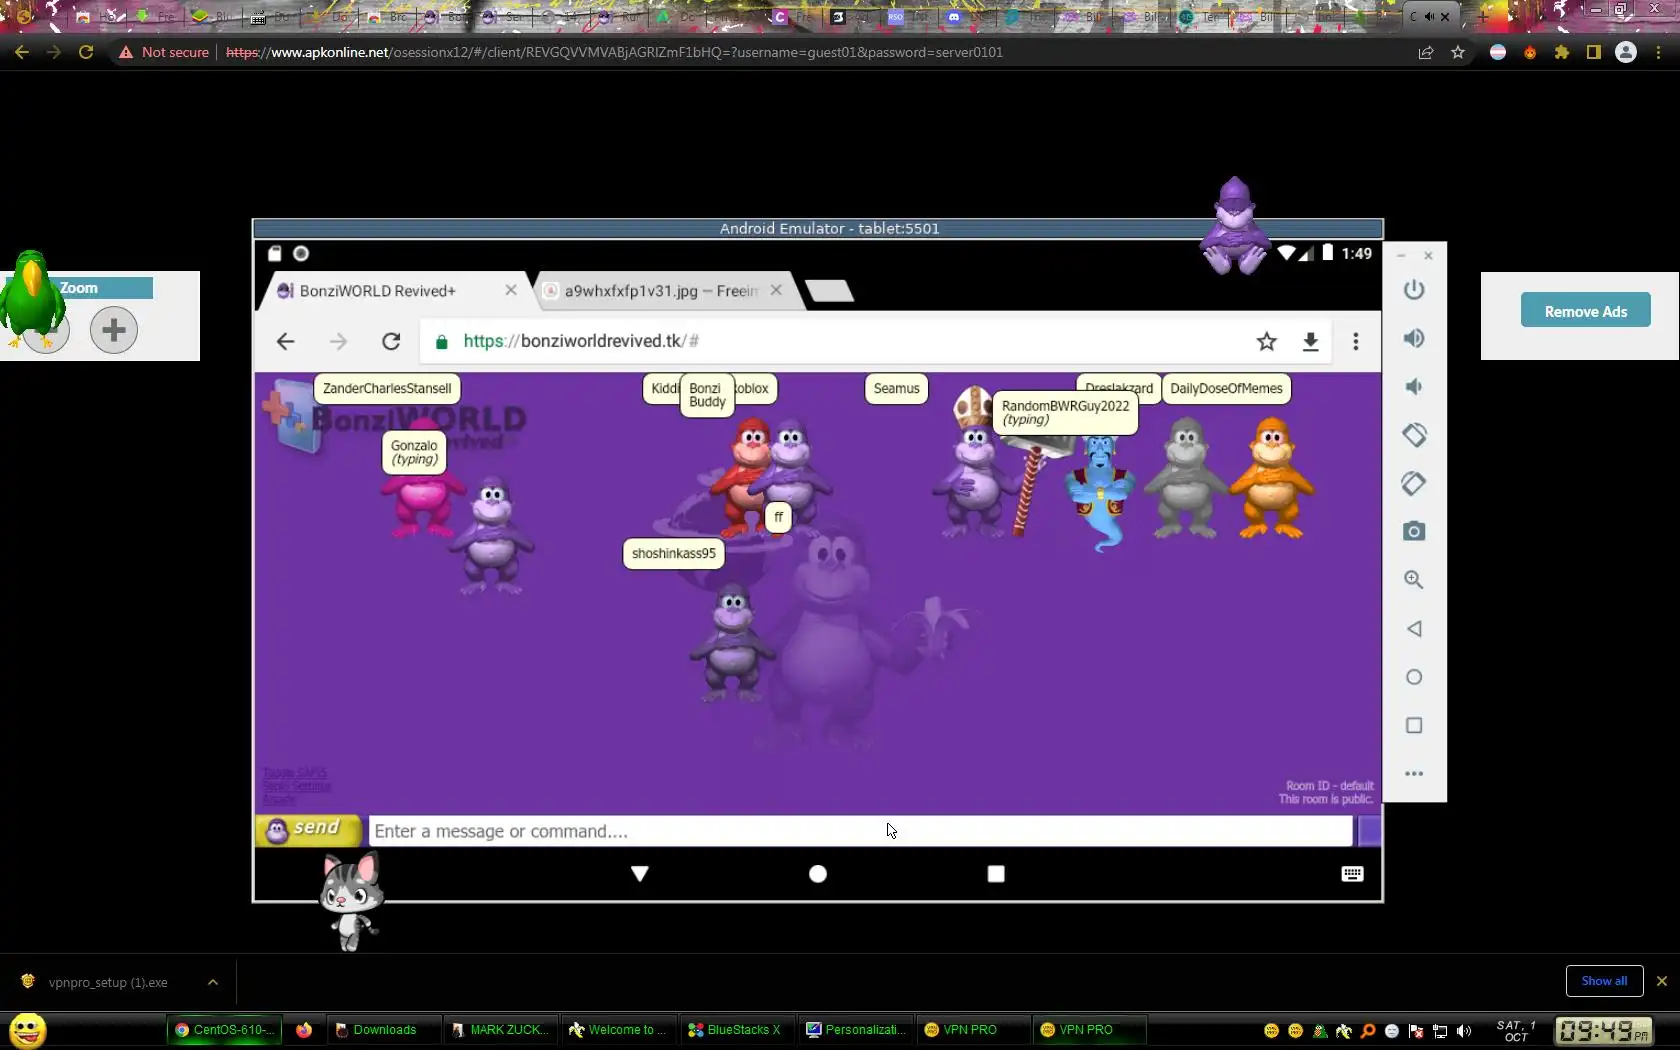Click the emulator power button icon
1680x1050 pixels.
[x=1413, y=290]
